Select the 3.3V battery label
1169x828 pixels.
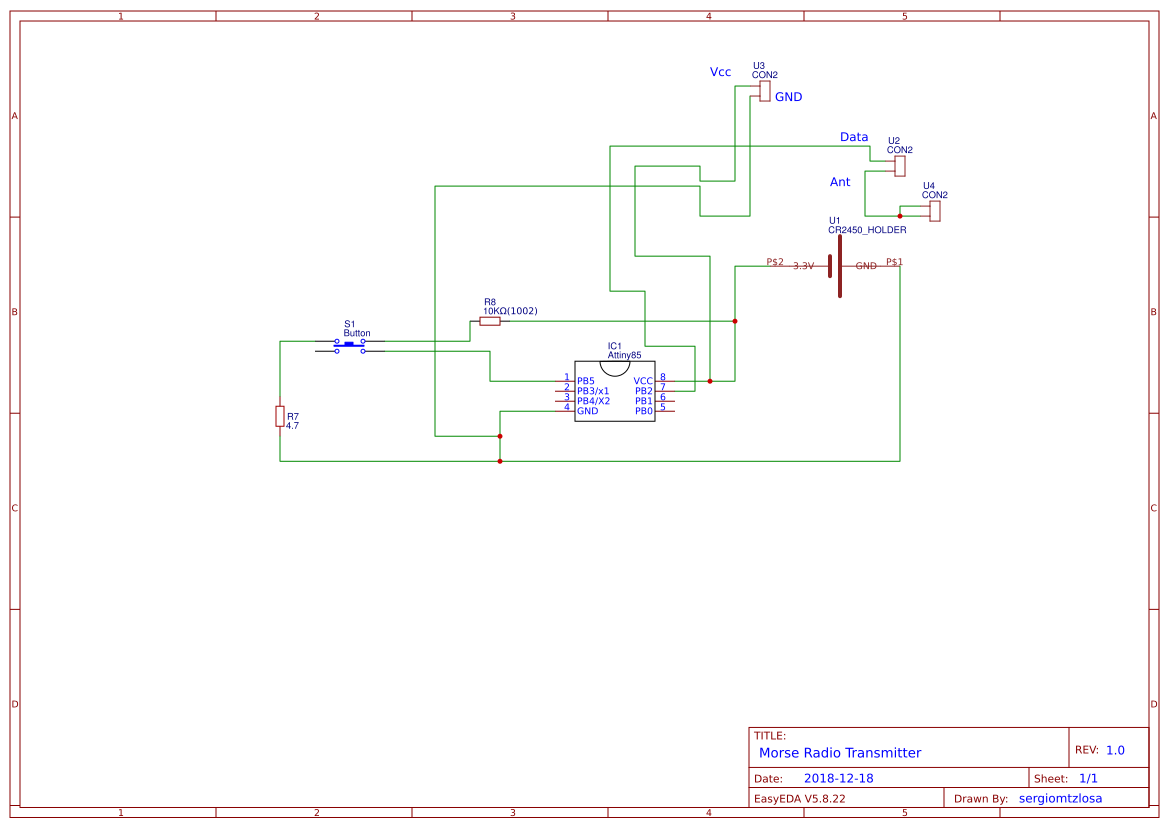(x=804, y=266)
